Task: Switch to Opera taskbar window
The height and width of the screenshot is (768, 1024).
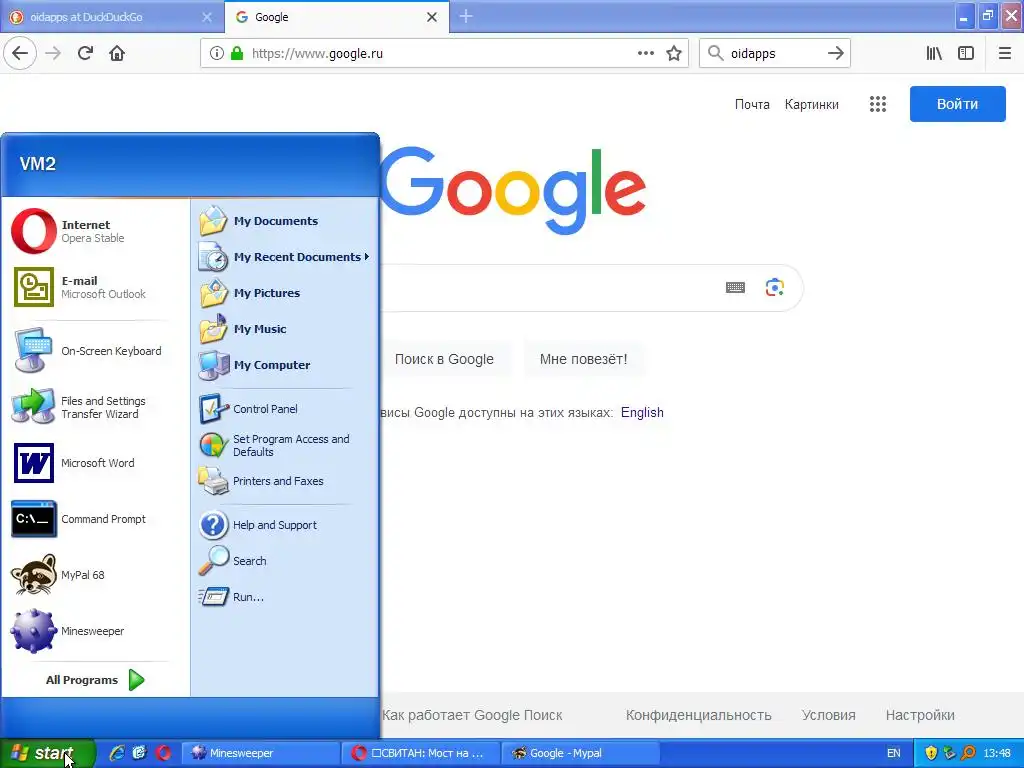Action: (421, 753)
